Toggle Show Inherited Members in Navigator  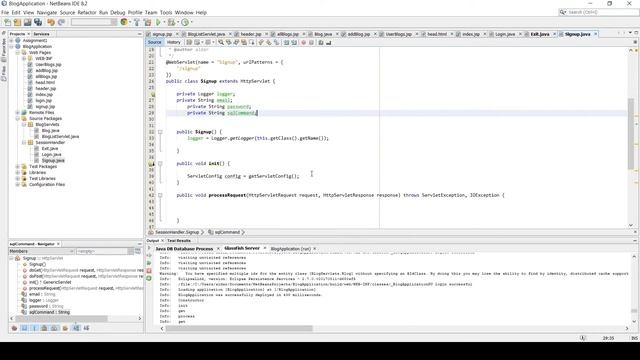pos(14,328)
